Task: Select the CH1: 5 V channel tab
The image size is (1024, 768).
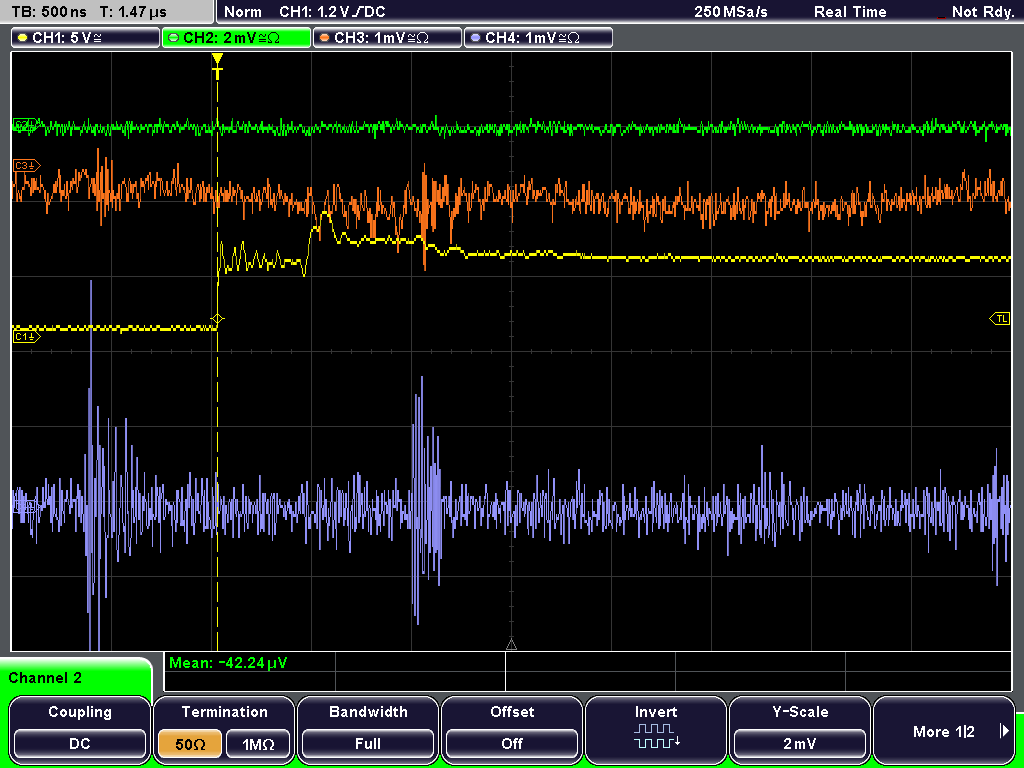Action: tap(86, 37)
